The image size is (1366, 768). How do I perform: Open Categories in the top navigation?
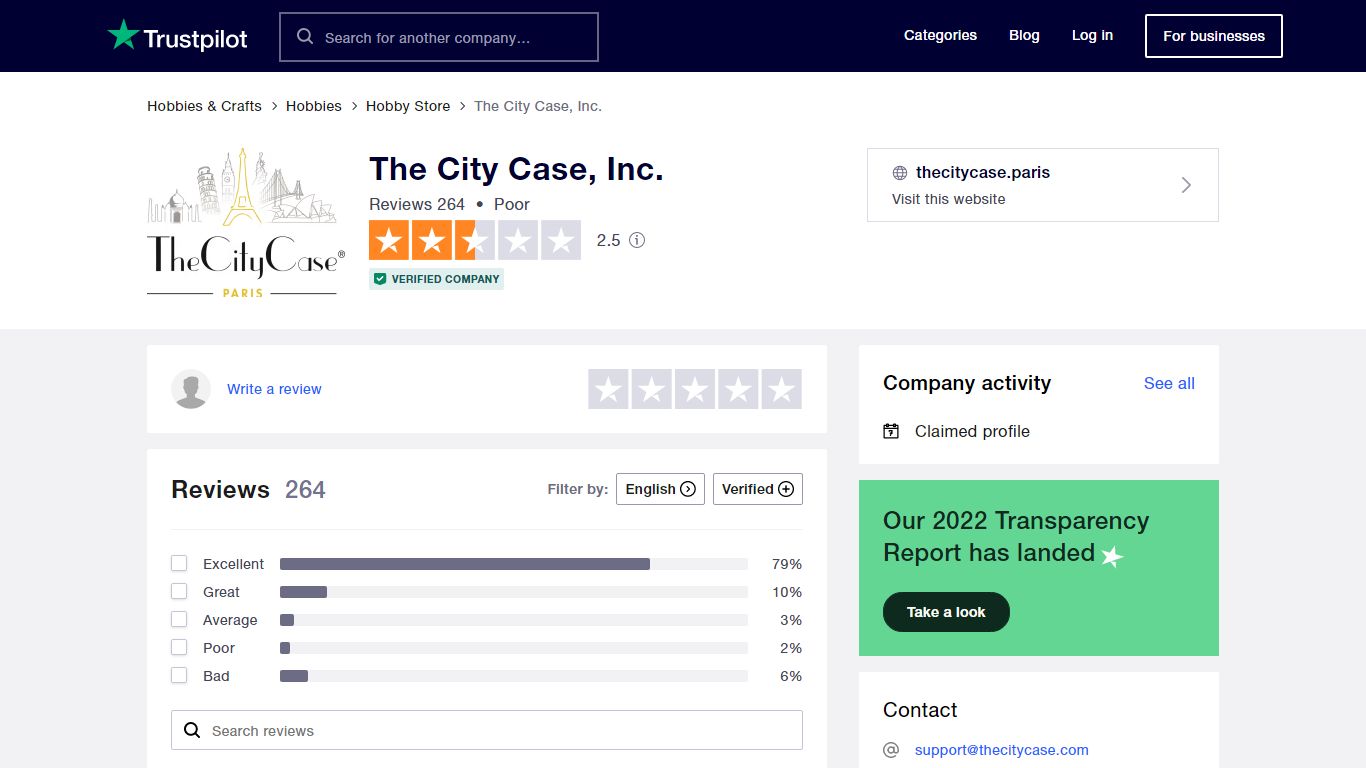tap(940, 35)
